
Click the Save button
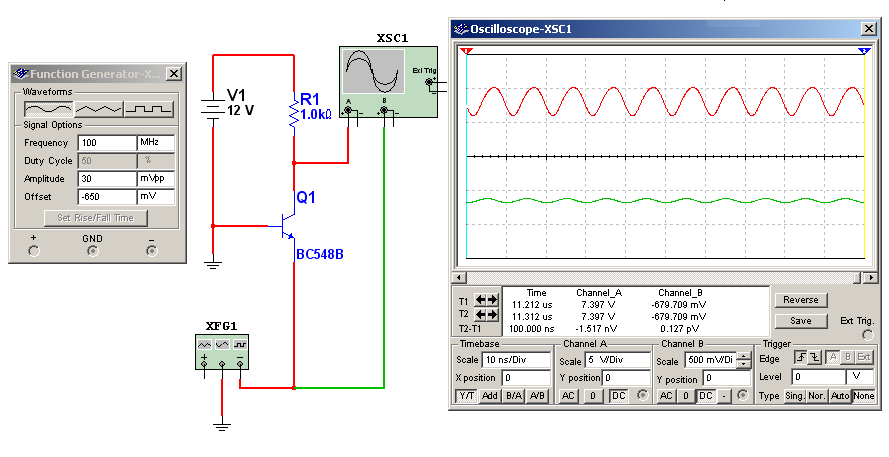pos(801,321)
